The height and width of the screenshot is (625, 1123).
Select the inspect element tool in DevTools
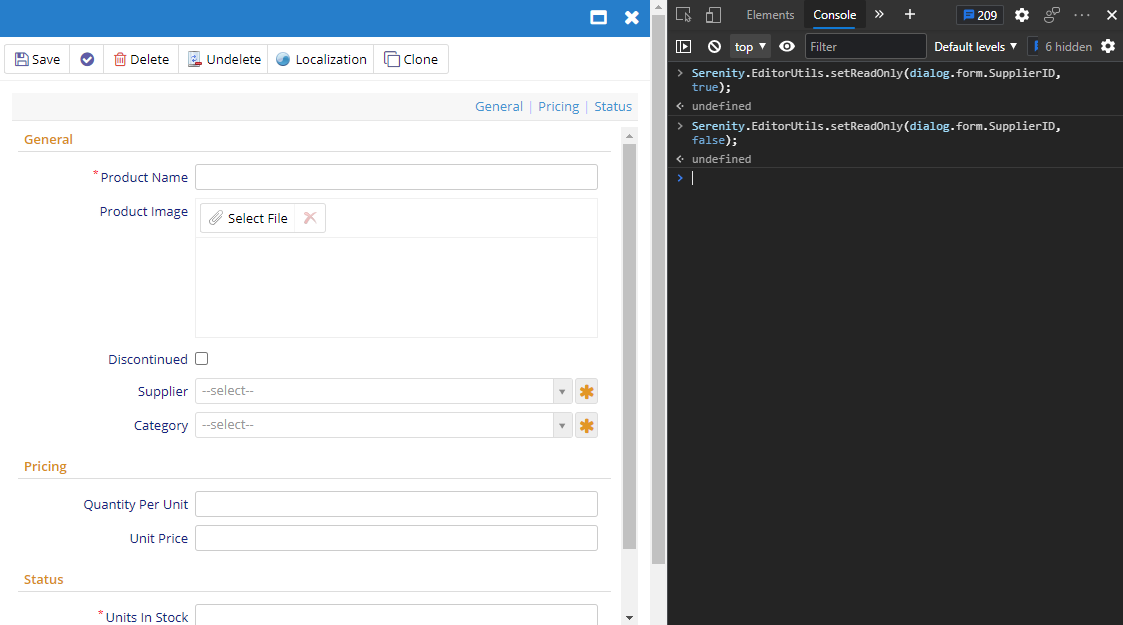pos(683,15)
